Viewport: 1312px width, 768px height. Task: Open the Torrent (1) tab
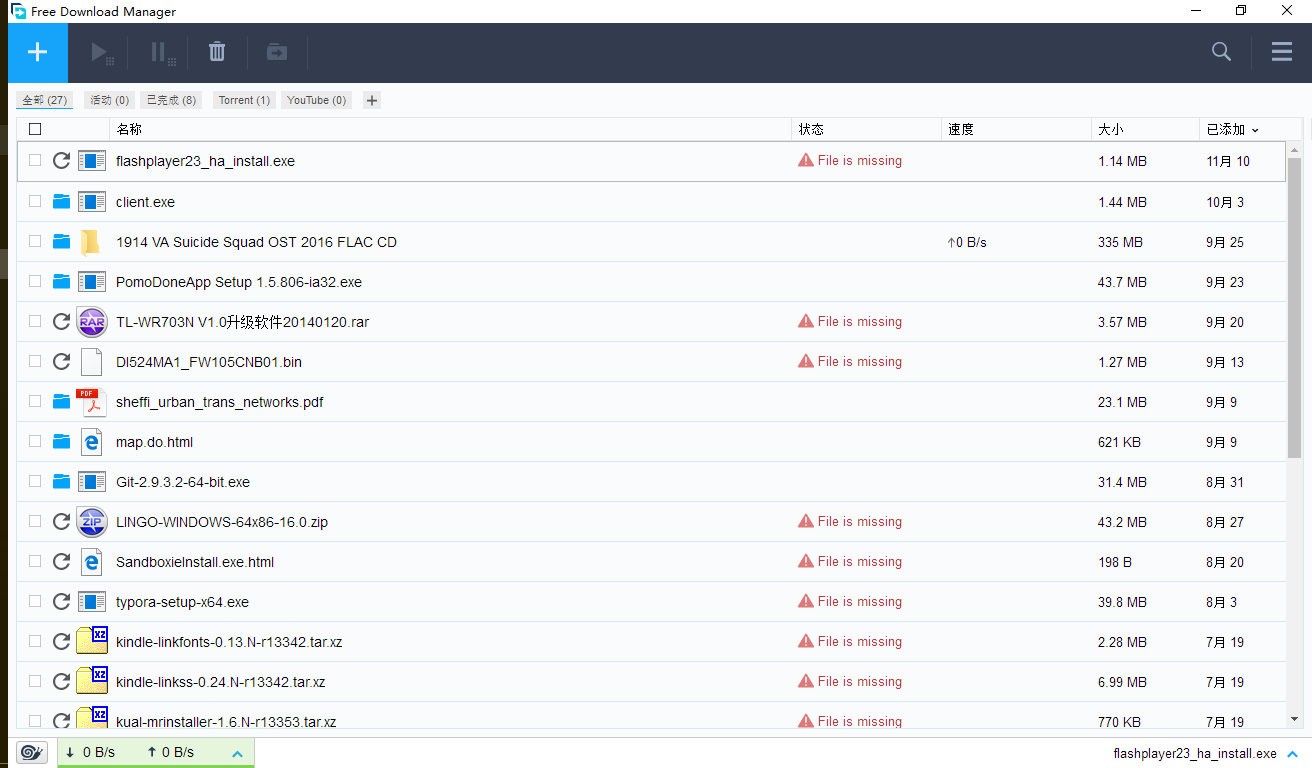(244, 100)
